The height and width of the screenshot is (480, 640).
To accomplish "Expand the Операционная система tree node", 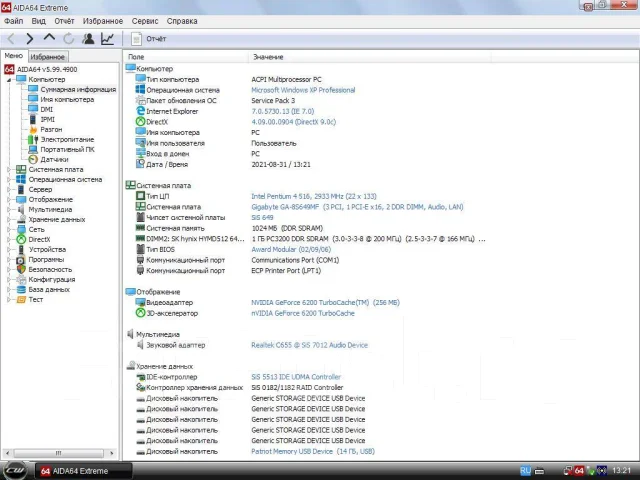I will tap(9, 180).
